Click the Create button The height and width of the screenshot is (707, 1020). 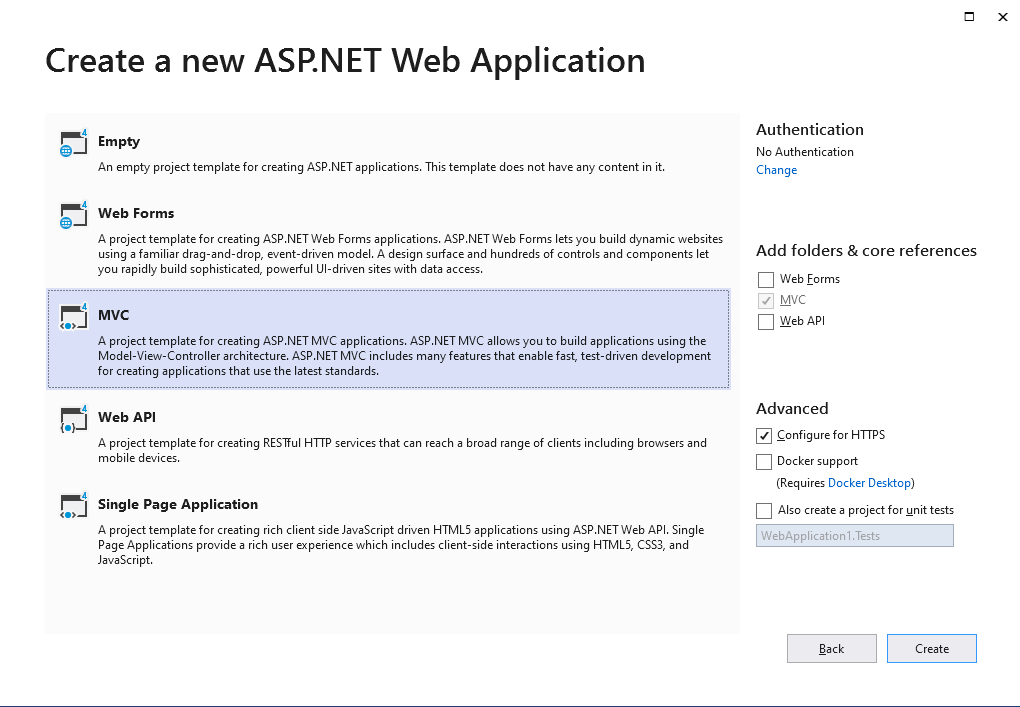pos(931,648)
